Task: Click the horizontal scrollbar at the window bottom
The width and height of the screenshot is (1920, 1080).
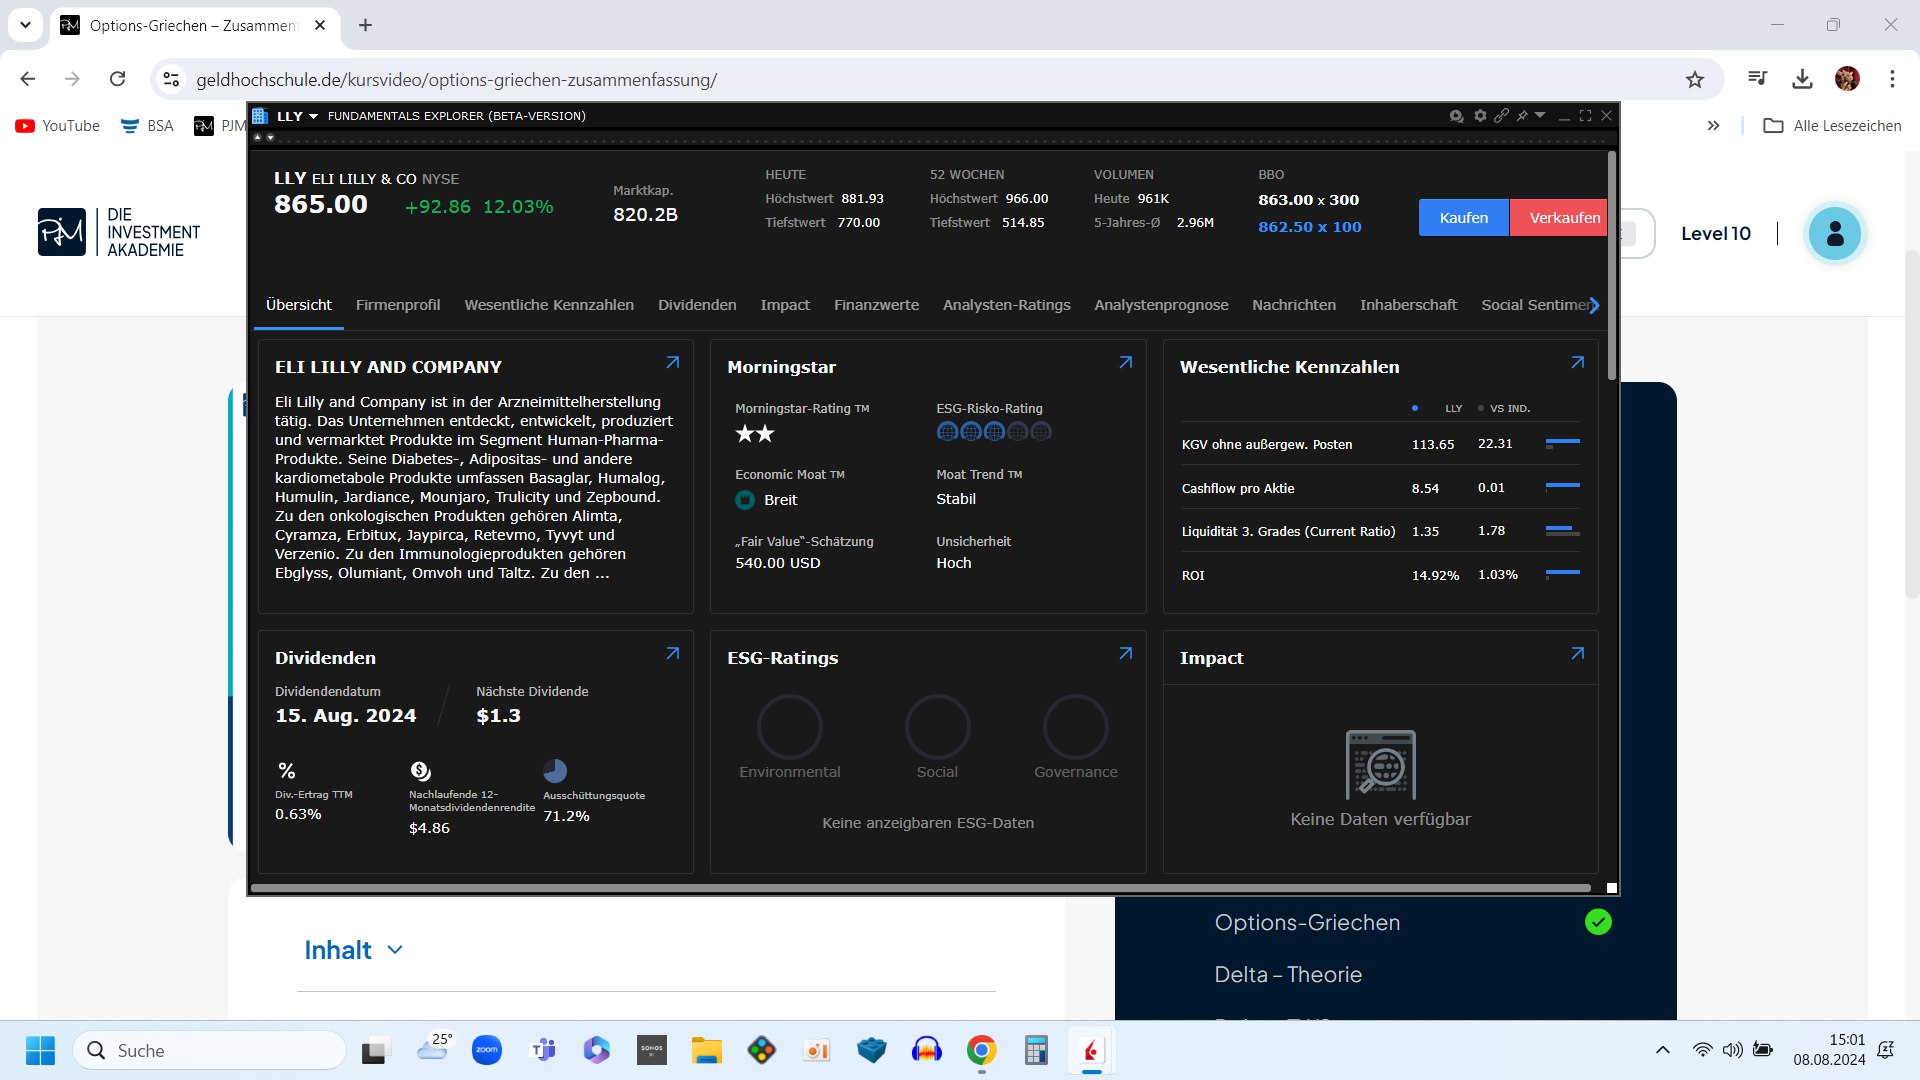Action: coord(920,887)
